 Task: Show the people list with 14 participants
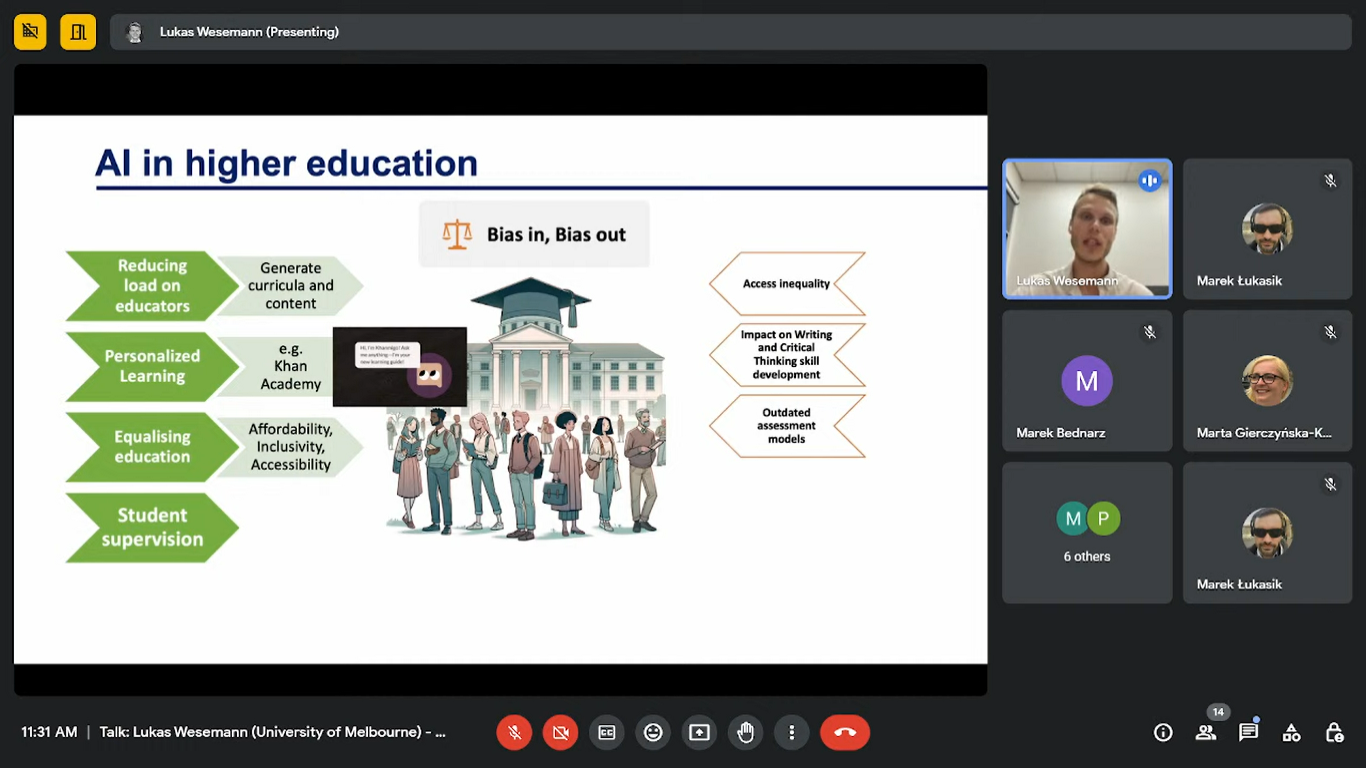click(1206, 732)
